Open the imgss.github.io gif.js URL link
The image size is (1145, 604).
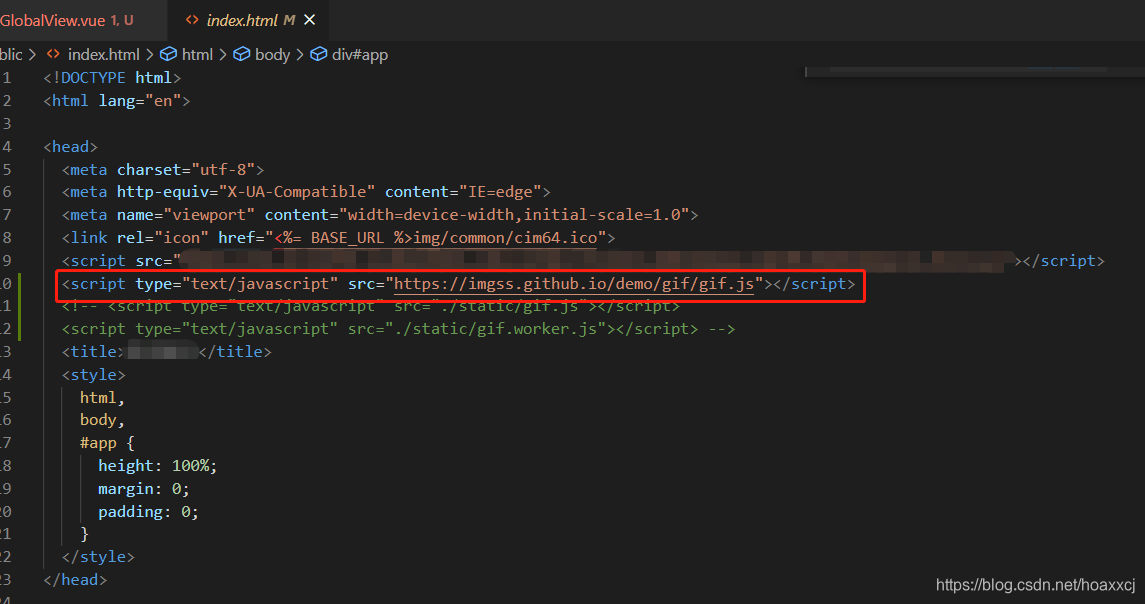(x=574, y=283)
